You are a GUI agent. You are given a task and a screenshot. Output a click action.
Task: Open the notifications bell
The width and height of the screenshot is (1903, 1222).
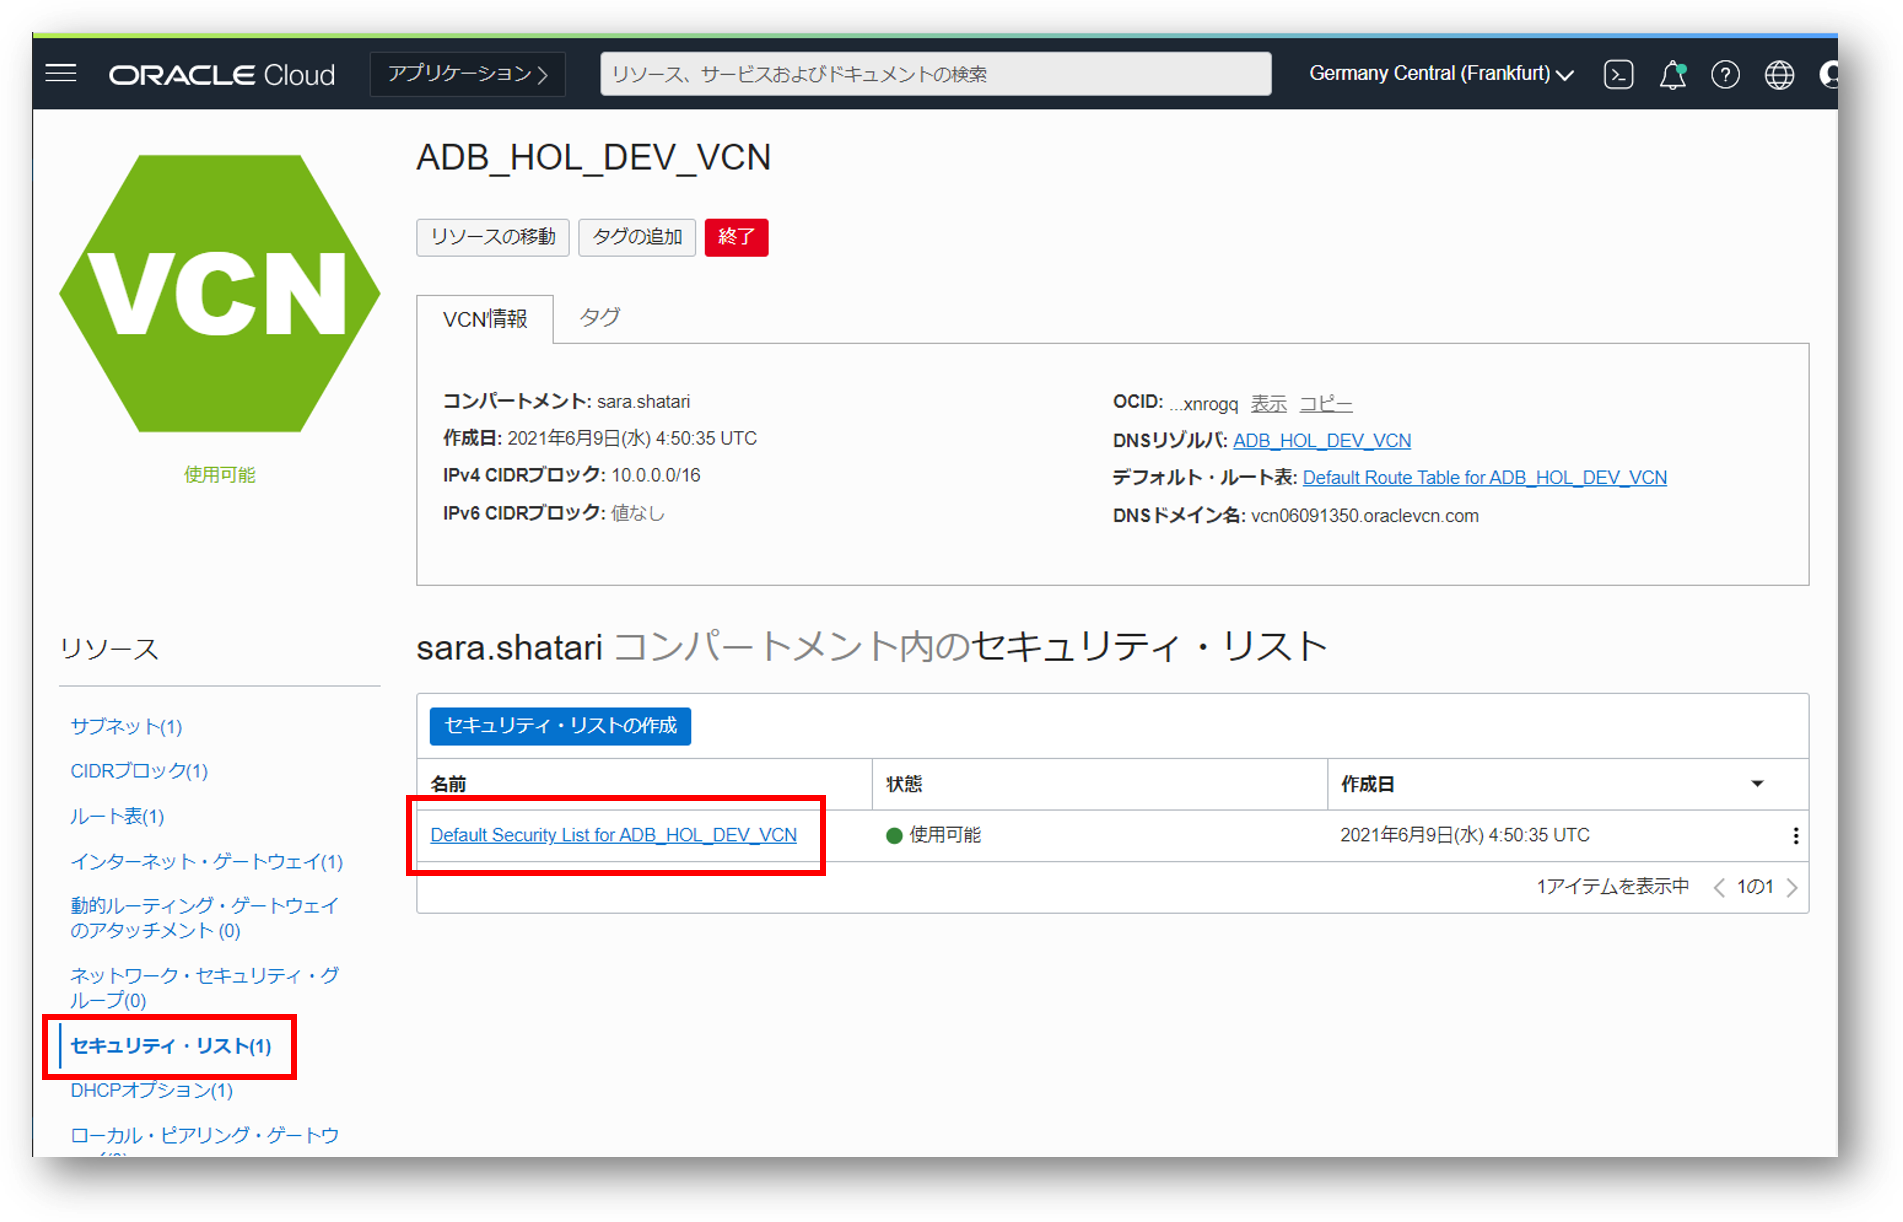tap(1672, 75)
